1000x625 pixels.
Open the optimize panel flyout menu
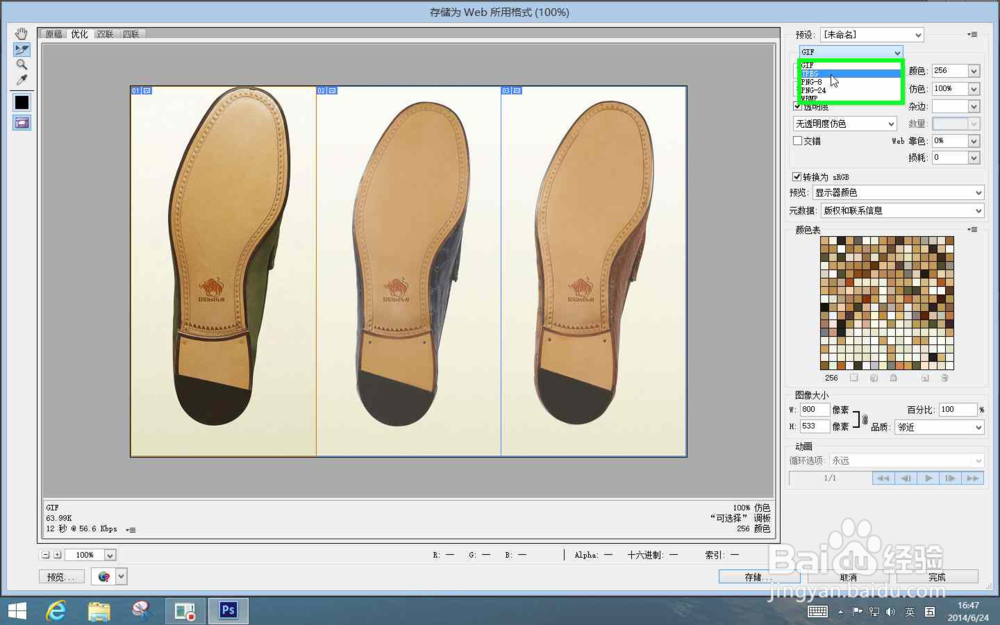click(972, 34)
